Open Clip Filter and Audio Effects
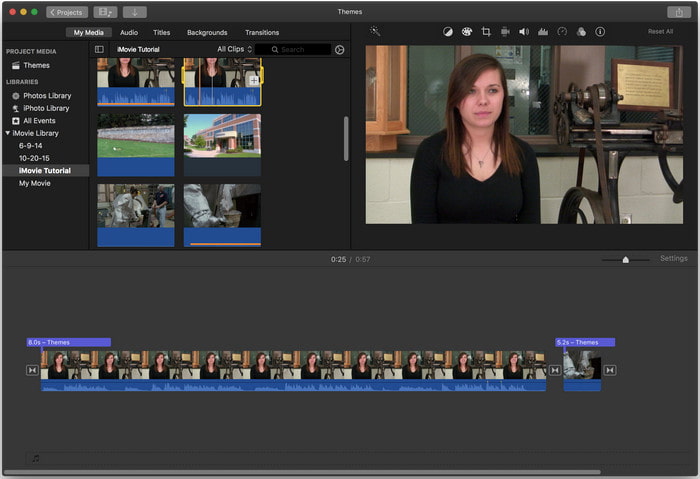 click(581, 32)
